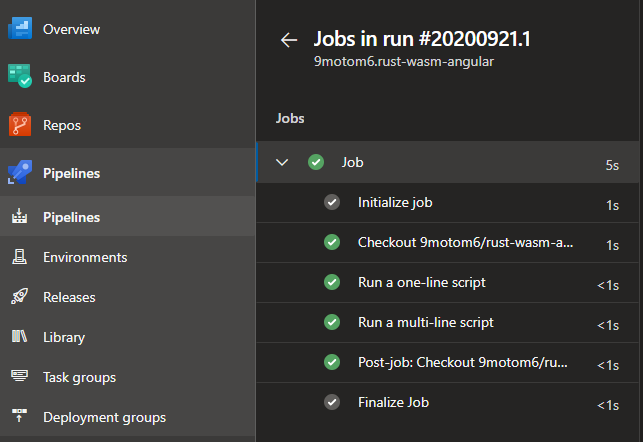Screen dimensions: 643x442
Task: Click status icon for Post-job Checkout
Action: [x=332, y=362]
